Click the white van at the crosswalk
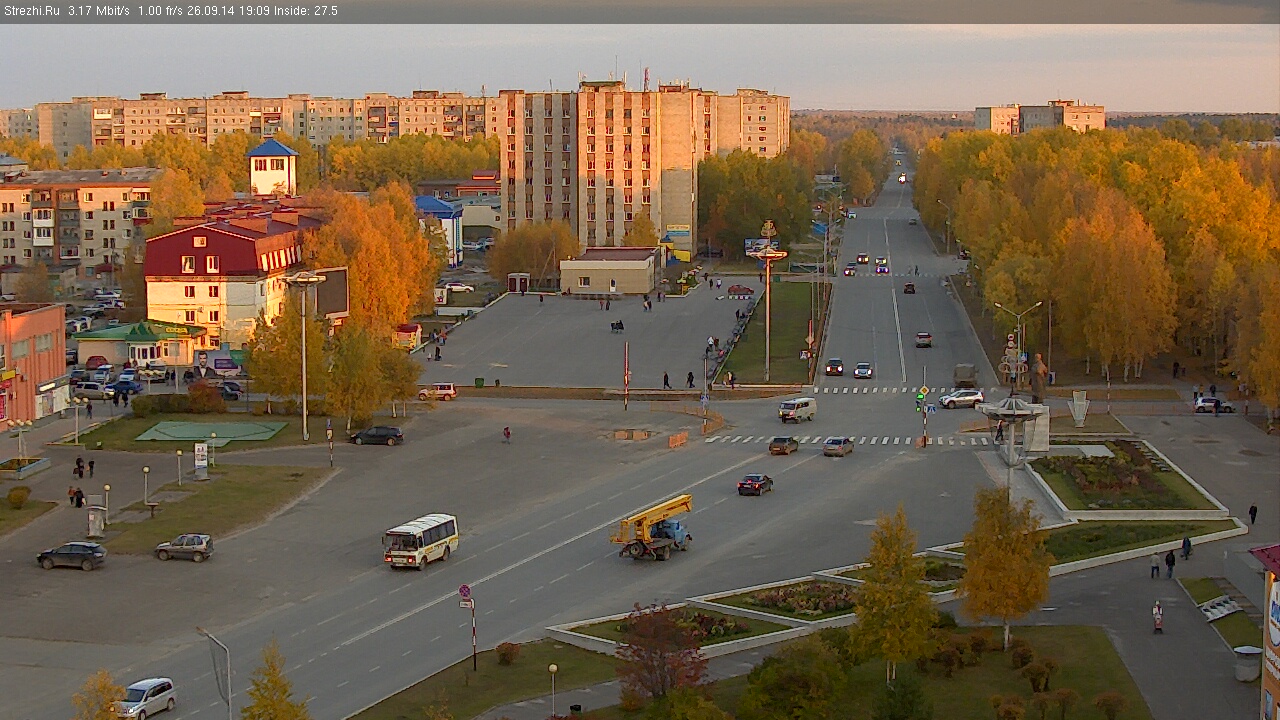1280x720 pixels. [797, 410]
